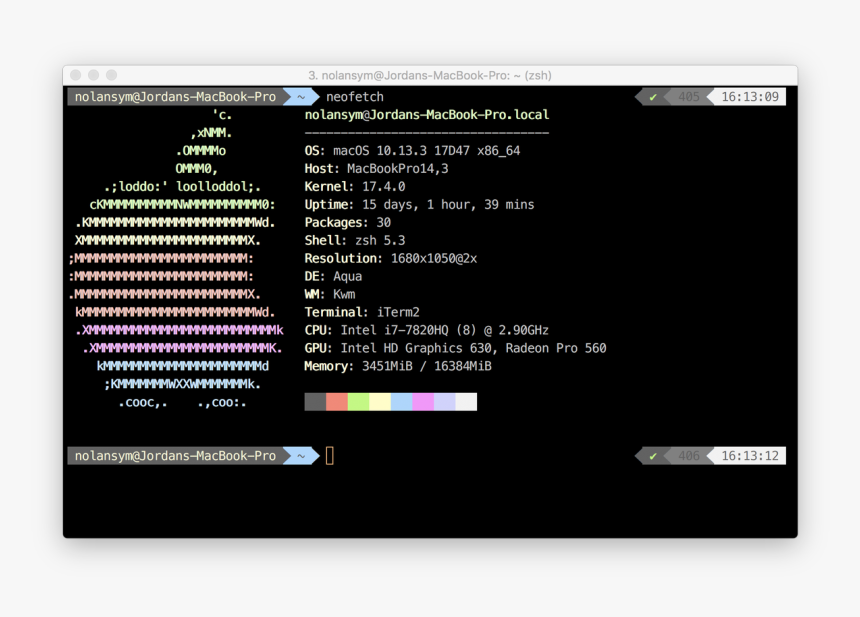
Task: Click the 16:13:09 timestamp
Action: click(x=749, y=97)
